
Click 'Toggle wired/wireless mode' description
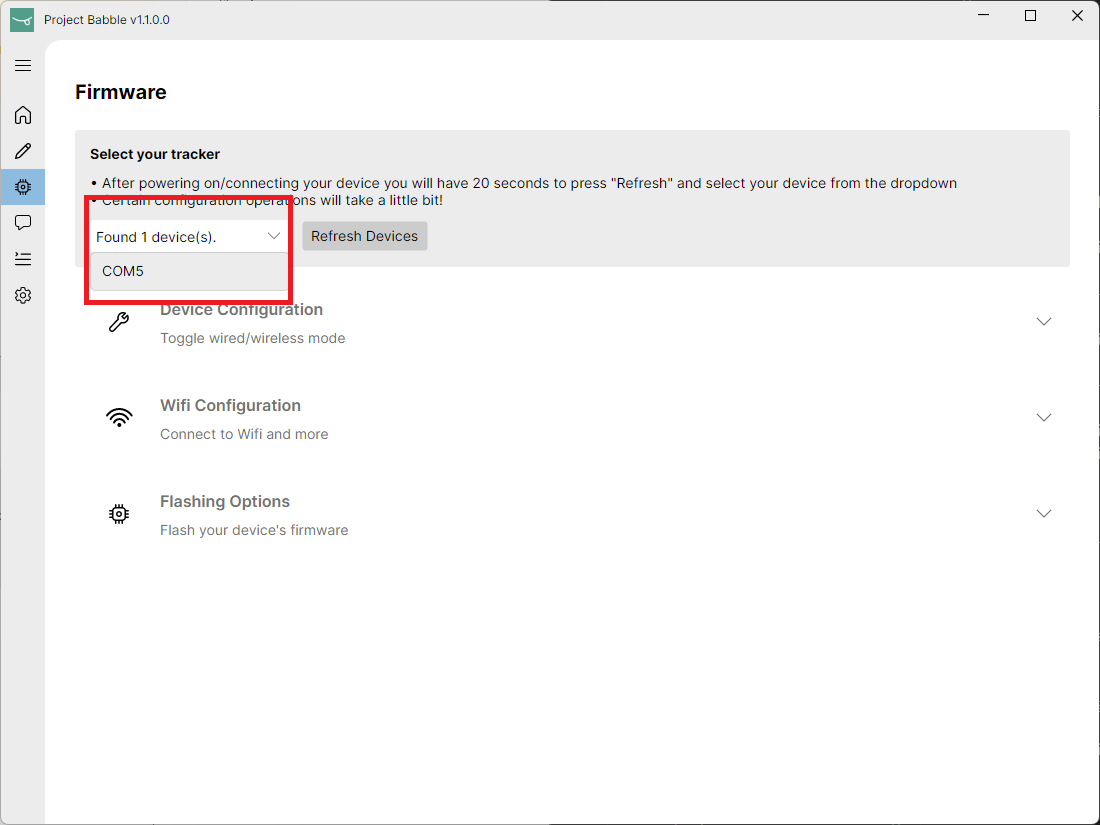253,338
